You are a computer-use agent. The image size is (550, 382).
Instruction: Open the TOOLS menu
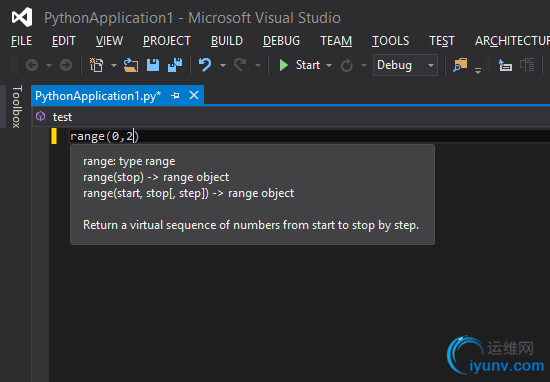pos(390,41)
